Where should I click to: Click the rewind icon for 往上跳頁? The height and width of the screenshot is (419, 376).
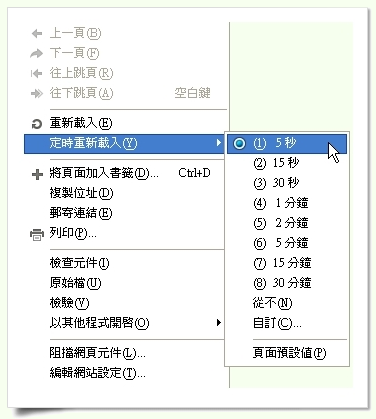pos(36,73)
